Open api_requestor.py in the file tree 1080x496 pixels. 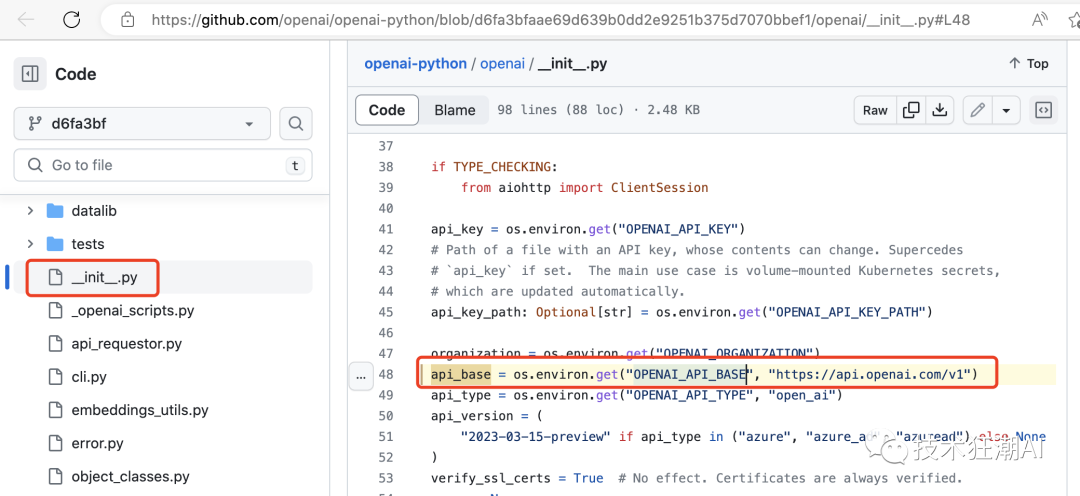tap(126, 343)
